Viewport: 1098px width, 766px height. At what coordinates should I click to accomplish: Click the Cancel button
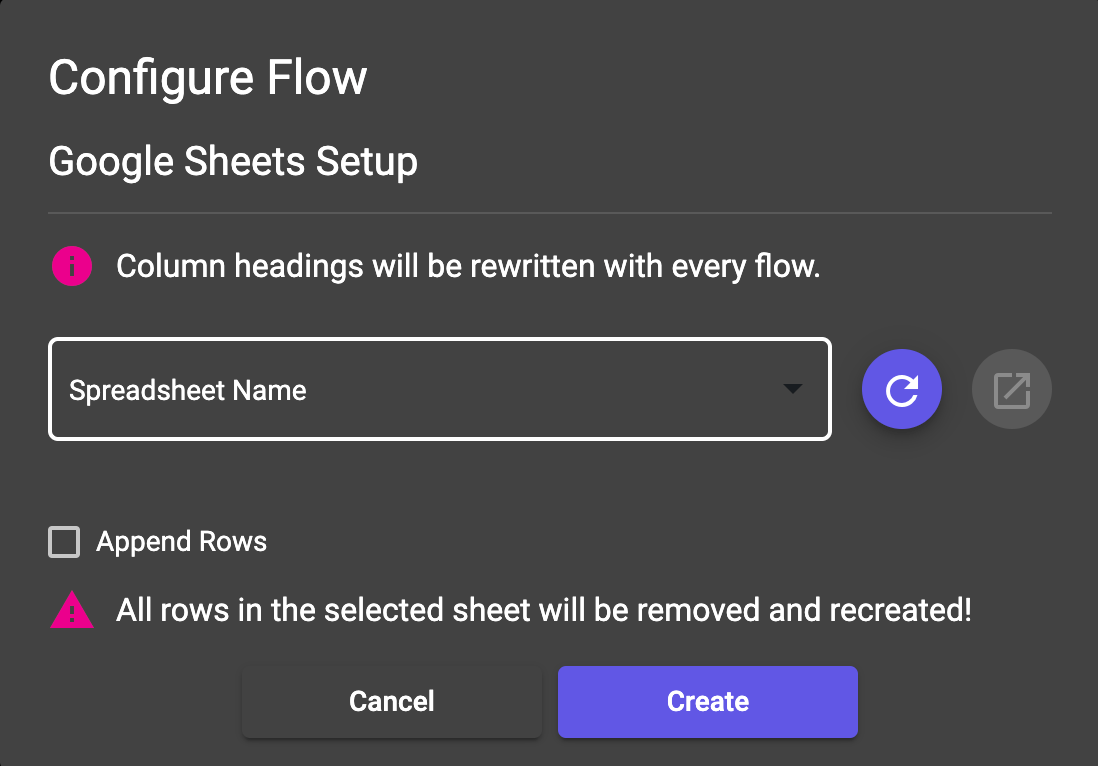[392, 702]
